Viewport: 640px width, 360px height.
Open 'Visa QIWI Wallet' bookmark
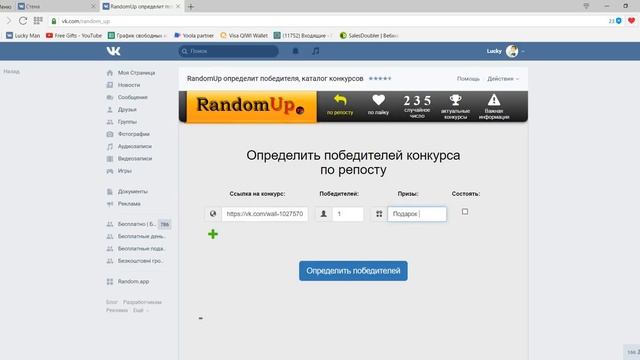pyautogui.click(x=244, y=36)
